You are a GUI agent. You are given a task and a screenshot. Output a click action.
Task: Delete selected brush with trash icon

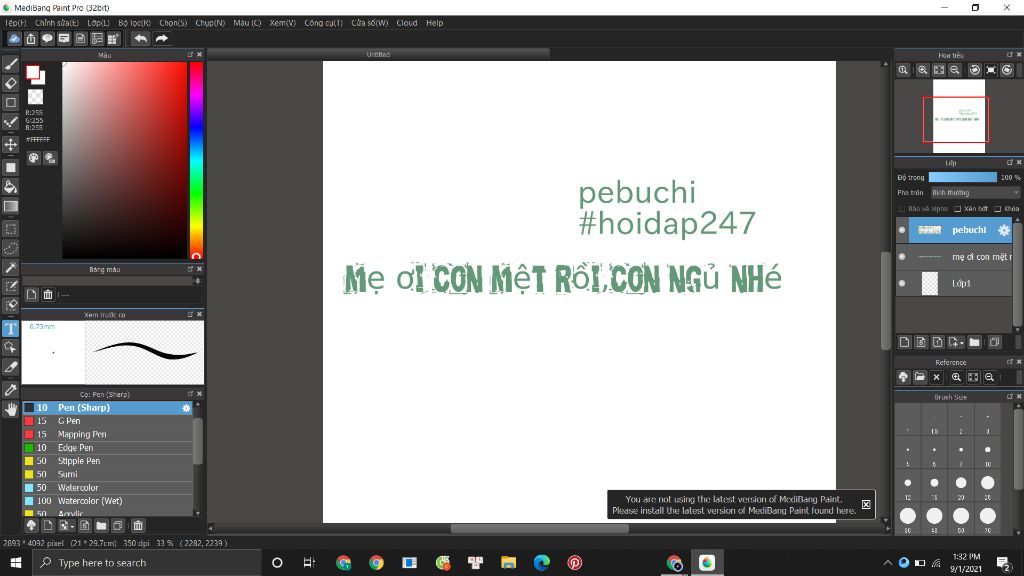pos(138,525)
